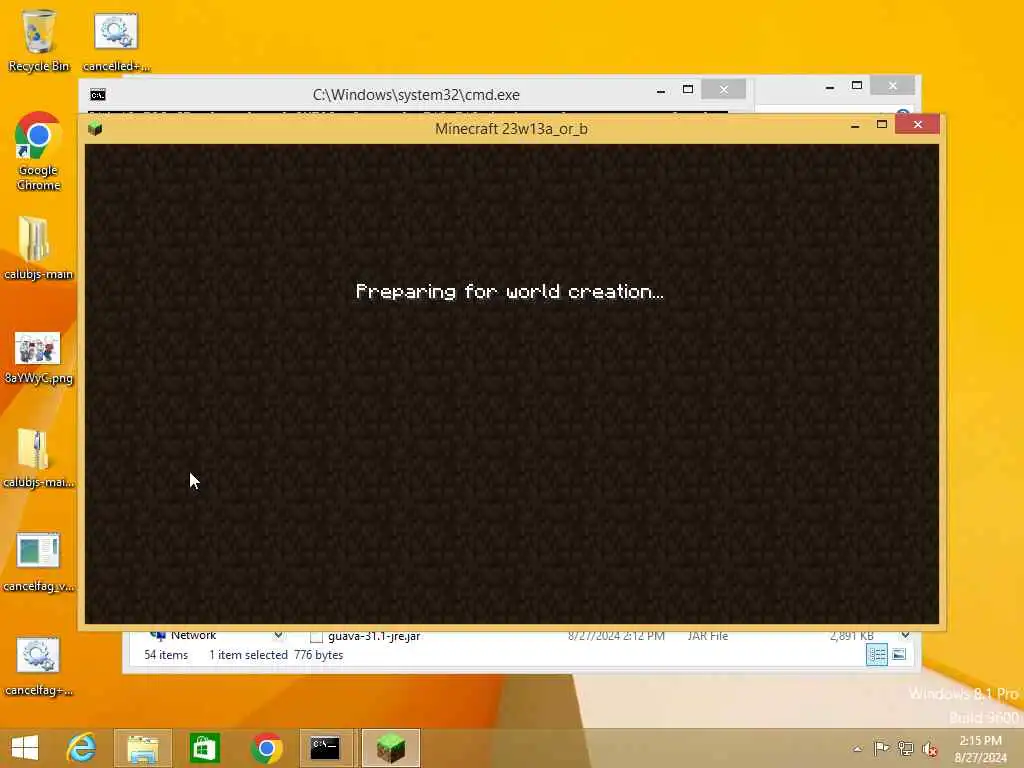The height and width of the screenshot is (768, 1024).
Task: Click the Minecraft 23w13a_or_b title bar
Action: pos(511,129)
